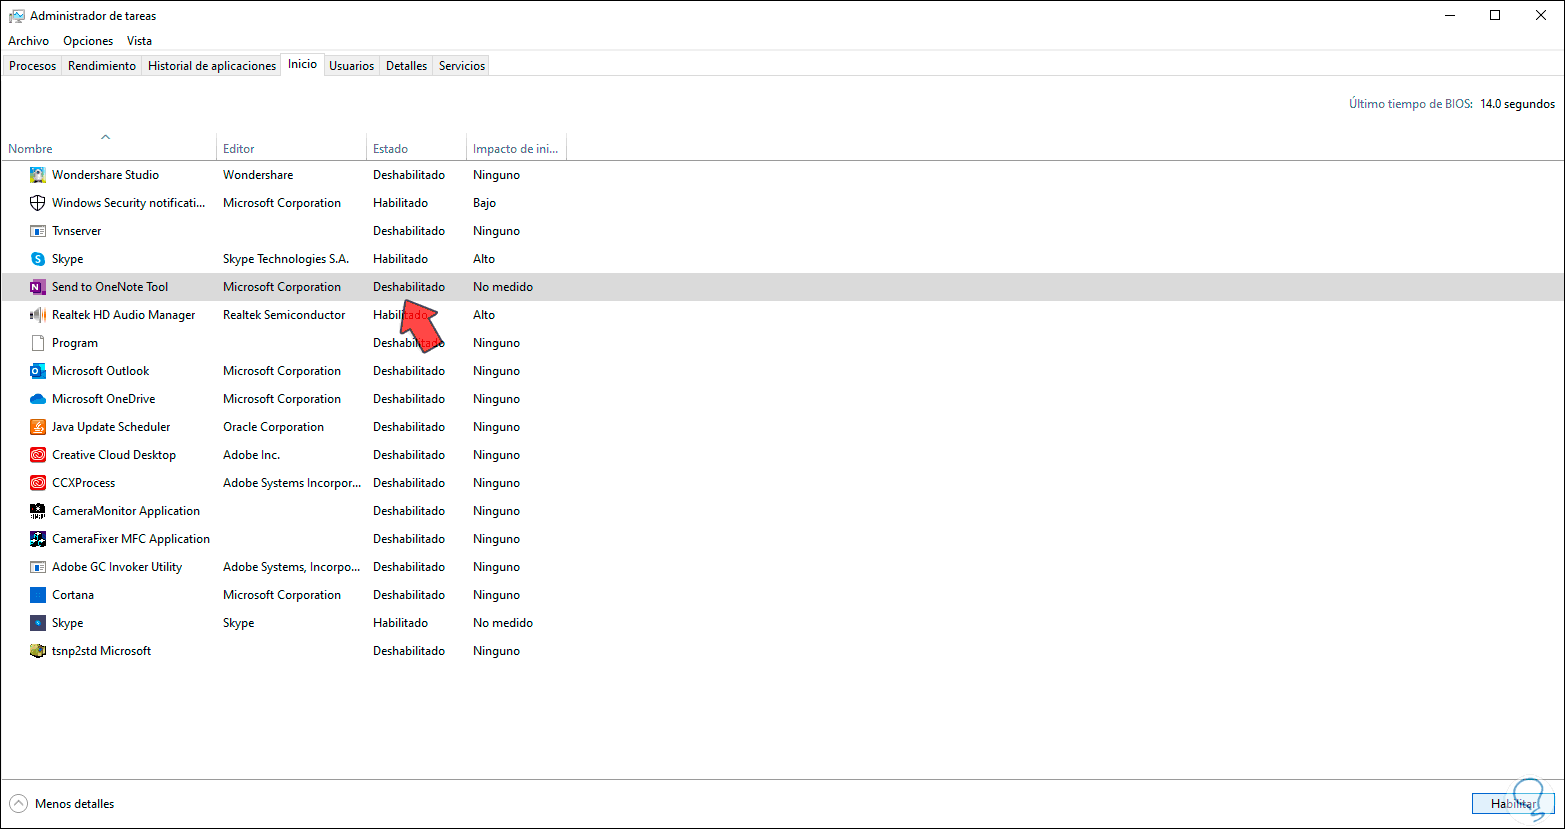Select the 'Microsoft OneDrive' name text
This screenshot has height=829, width=1565.
tap(104, 399)
